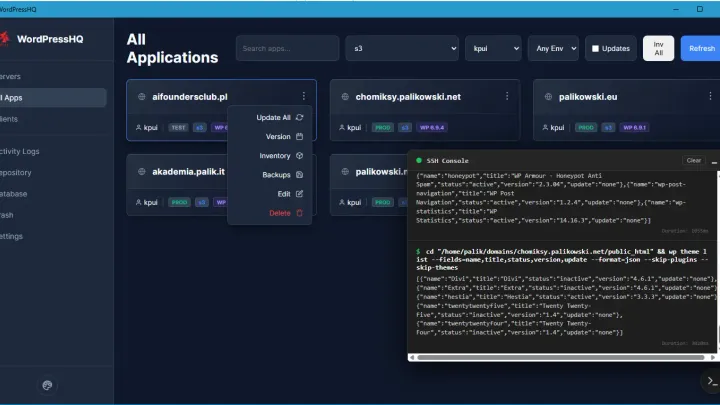Maximize the WordPressHQ window
720x405 pixels.
[699, 9]
